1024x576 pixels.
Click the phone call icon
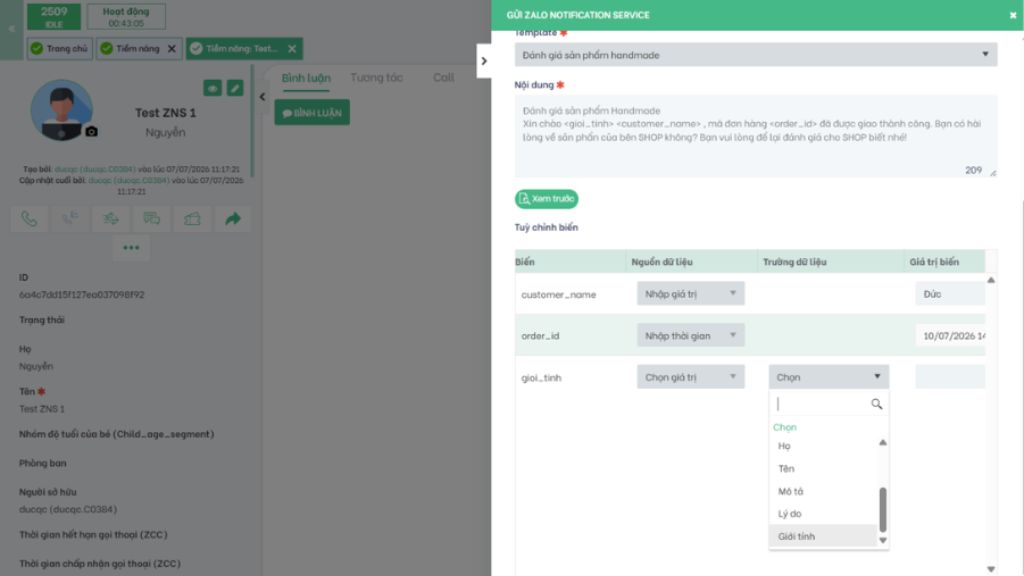[x=29, y=219]
